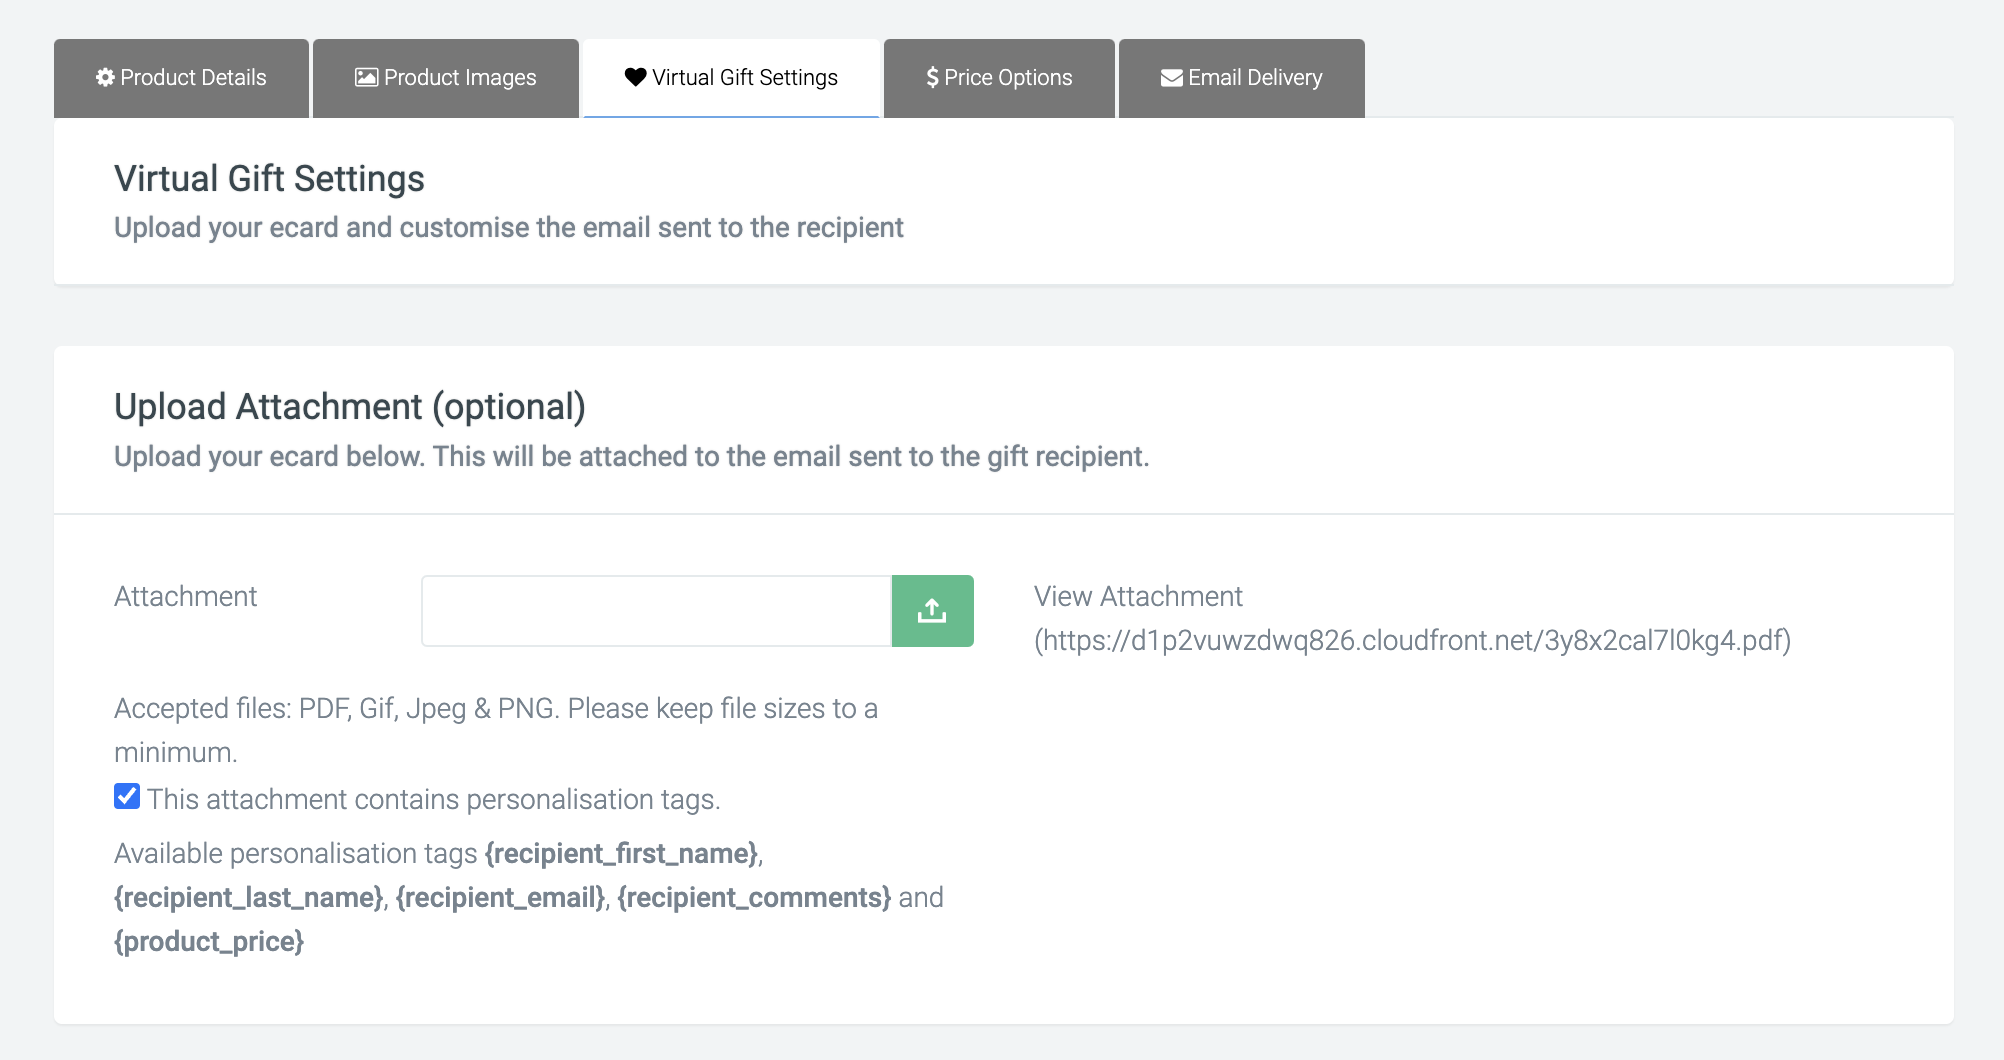Click the 'Upload your ecard and customise' subtitle
The image size is (2004, 1060).
[509, 227]
